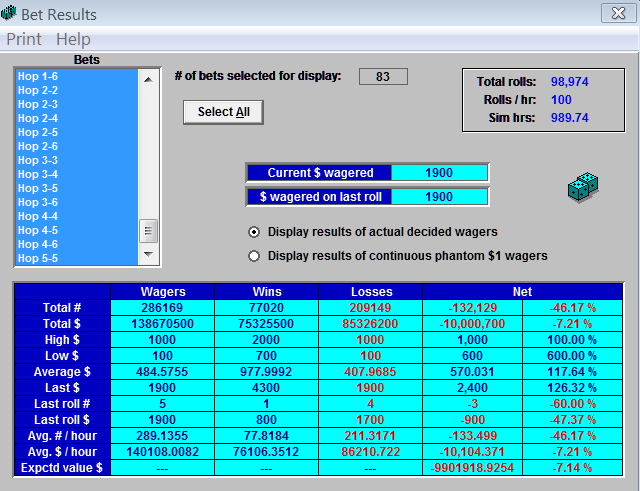The image size is (640, 491).
Task: Open the Help menu
Action: pyautogui.click(x=73, y=39)
